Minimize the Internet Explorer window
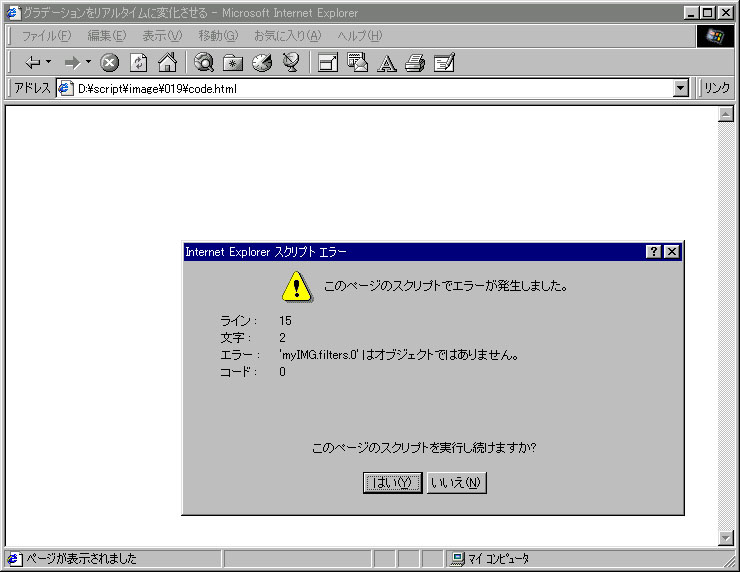740x572 pixels. point(691,13)
